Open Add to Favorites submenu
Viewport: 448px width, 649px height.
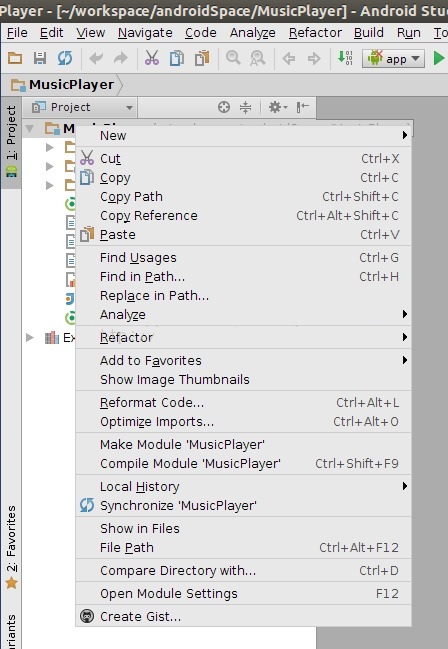[243, 361]
